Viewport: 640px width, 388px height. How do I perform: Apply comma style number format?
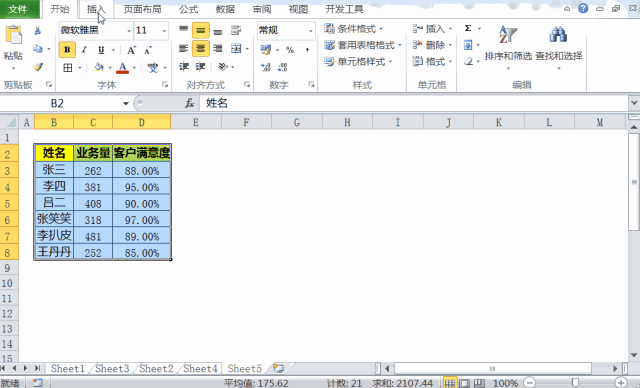point(307,50)
